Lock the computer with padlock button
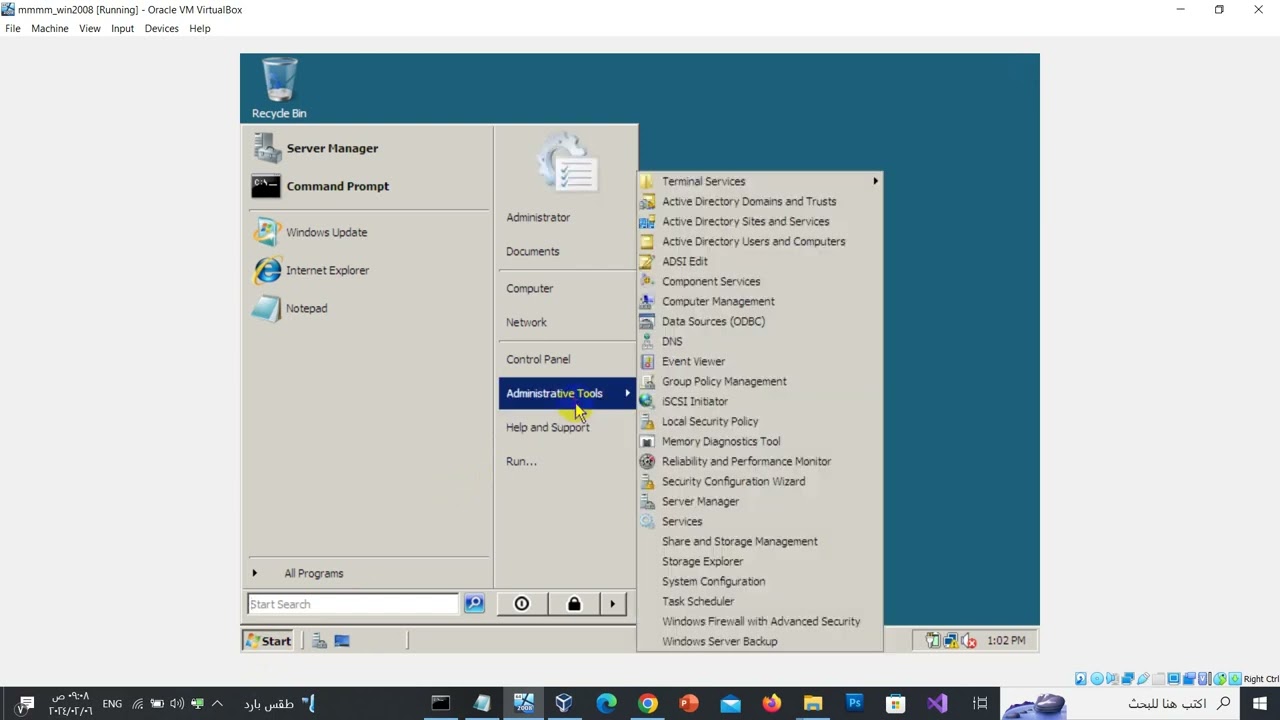 point(574,604)
